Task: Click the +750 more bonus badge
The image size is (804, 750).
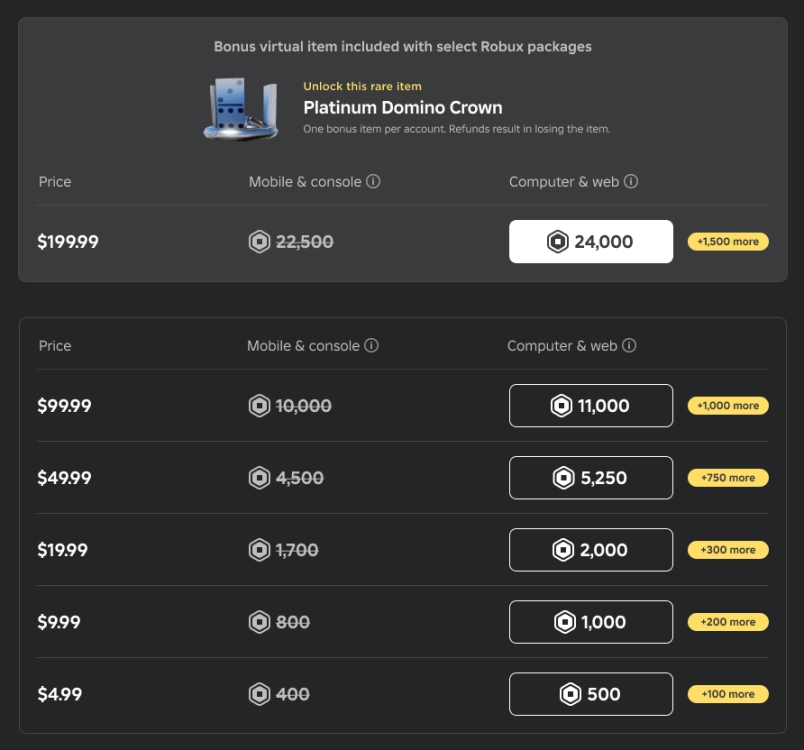Action: click(727, 477)
